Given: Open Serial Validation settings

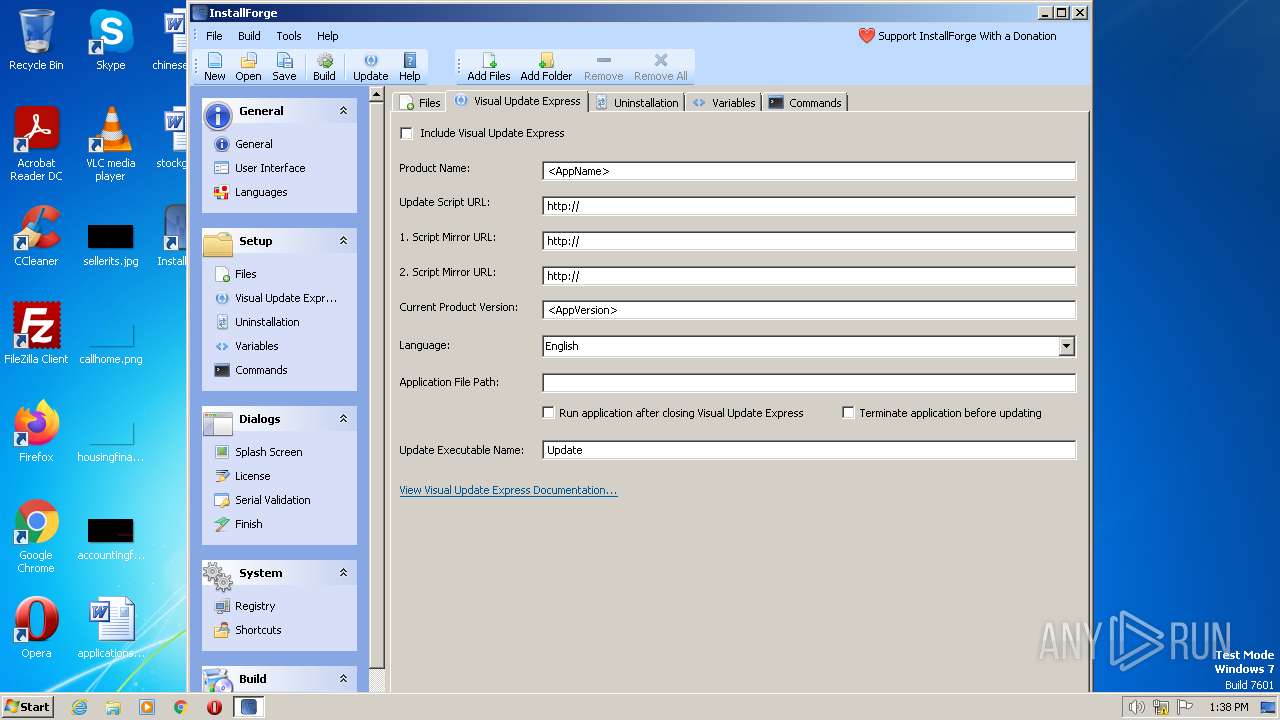Looking at the screenshot, I should click(262, 500).
